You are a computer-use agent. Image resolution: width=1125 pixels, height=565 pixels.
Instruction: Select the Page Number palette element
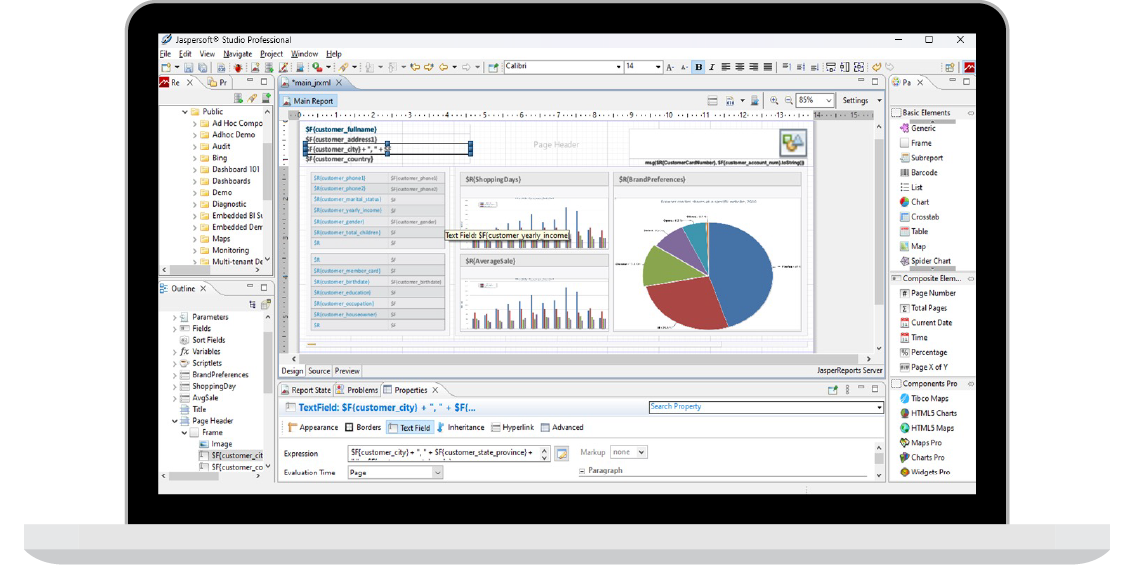(928, 293)
